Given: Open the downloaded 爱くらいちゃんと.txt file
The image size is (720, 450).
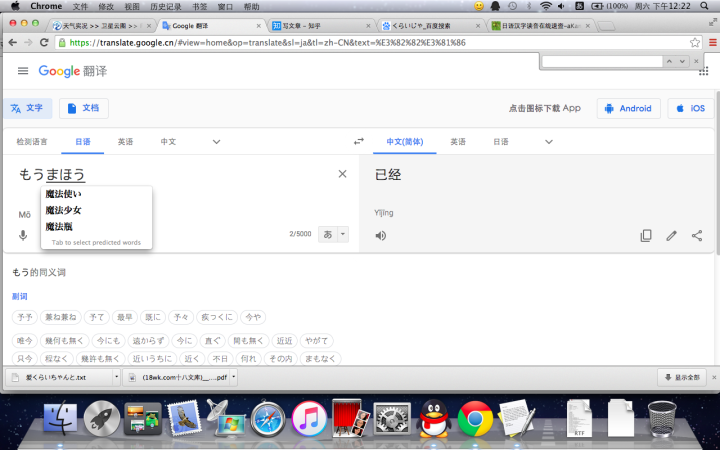Looking at the screenshot, I should [58, 377].
